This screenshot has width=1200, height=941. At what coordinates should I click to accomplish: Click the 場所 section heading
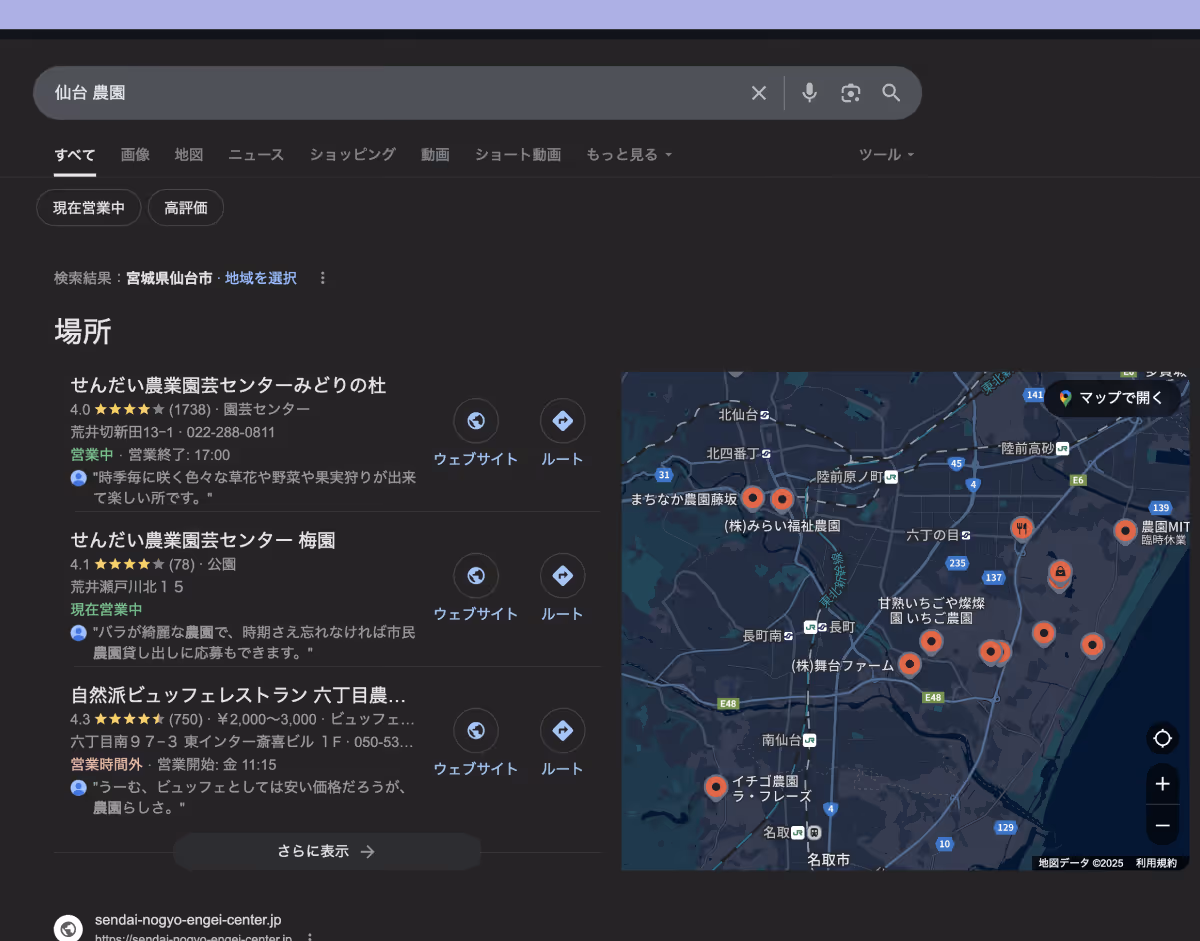point(83,331)
